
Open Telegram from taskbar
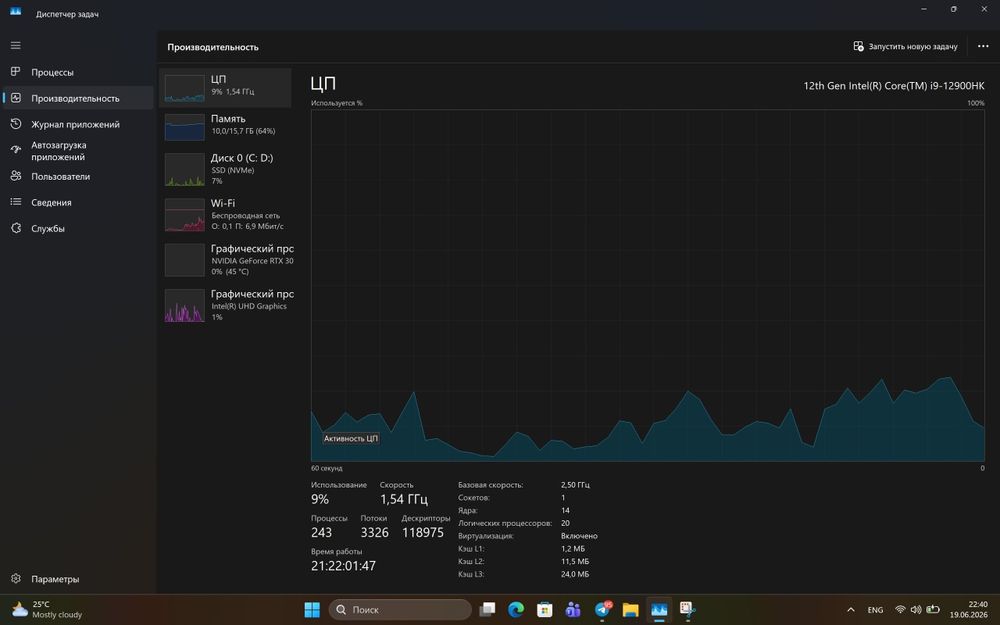tap(603, 610)
